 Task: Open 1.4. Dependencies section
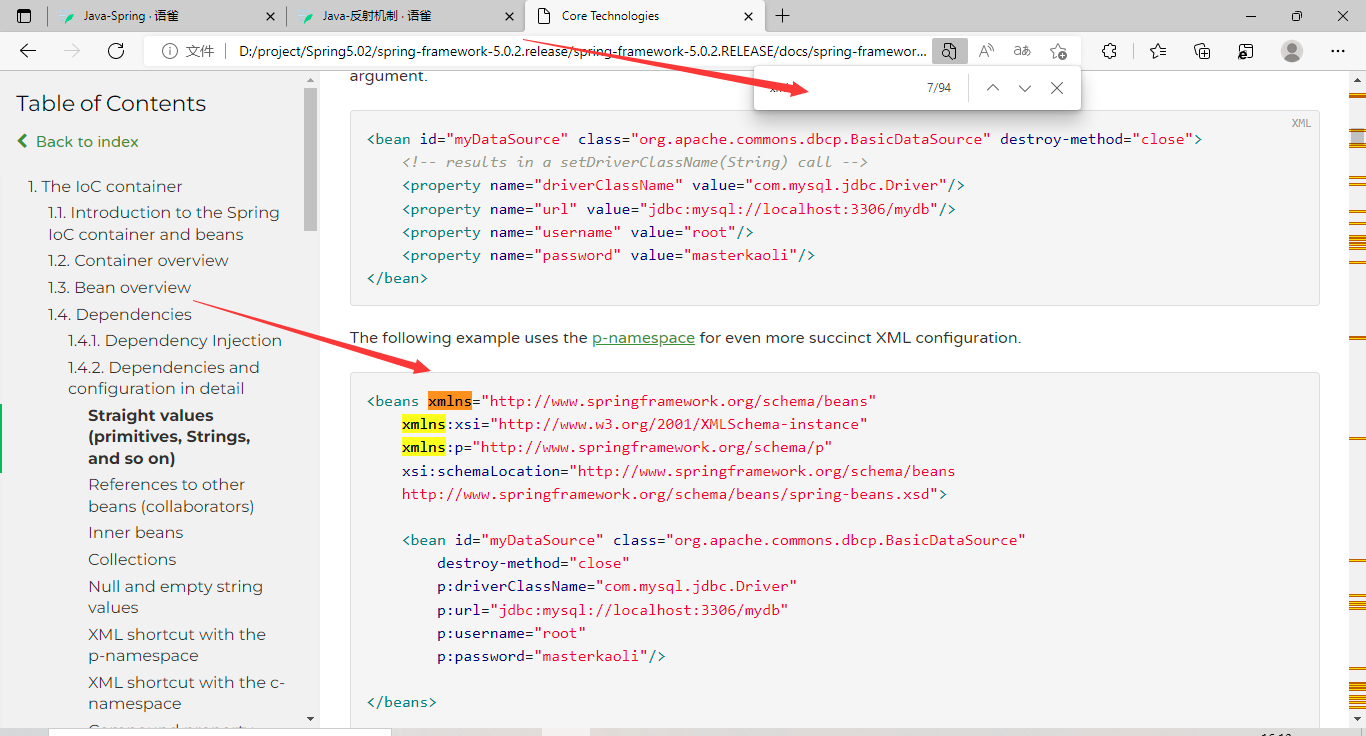coord(120,314)
